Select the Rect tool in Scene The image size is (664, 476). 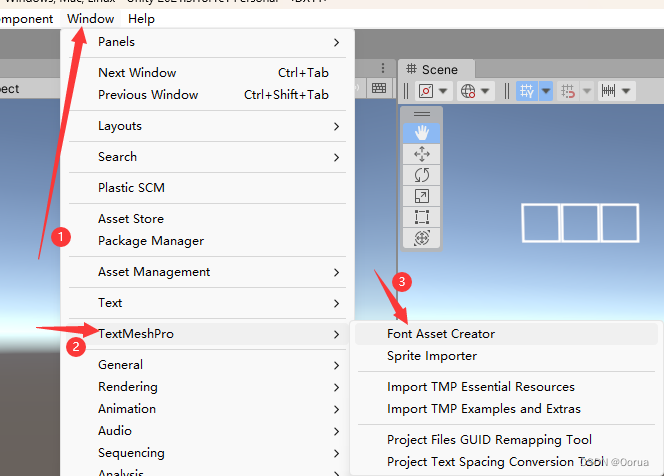[x=422, y=217]
